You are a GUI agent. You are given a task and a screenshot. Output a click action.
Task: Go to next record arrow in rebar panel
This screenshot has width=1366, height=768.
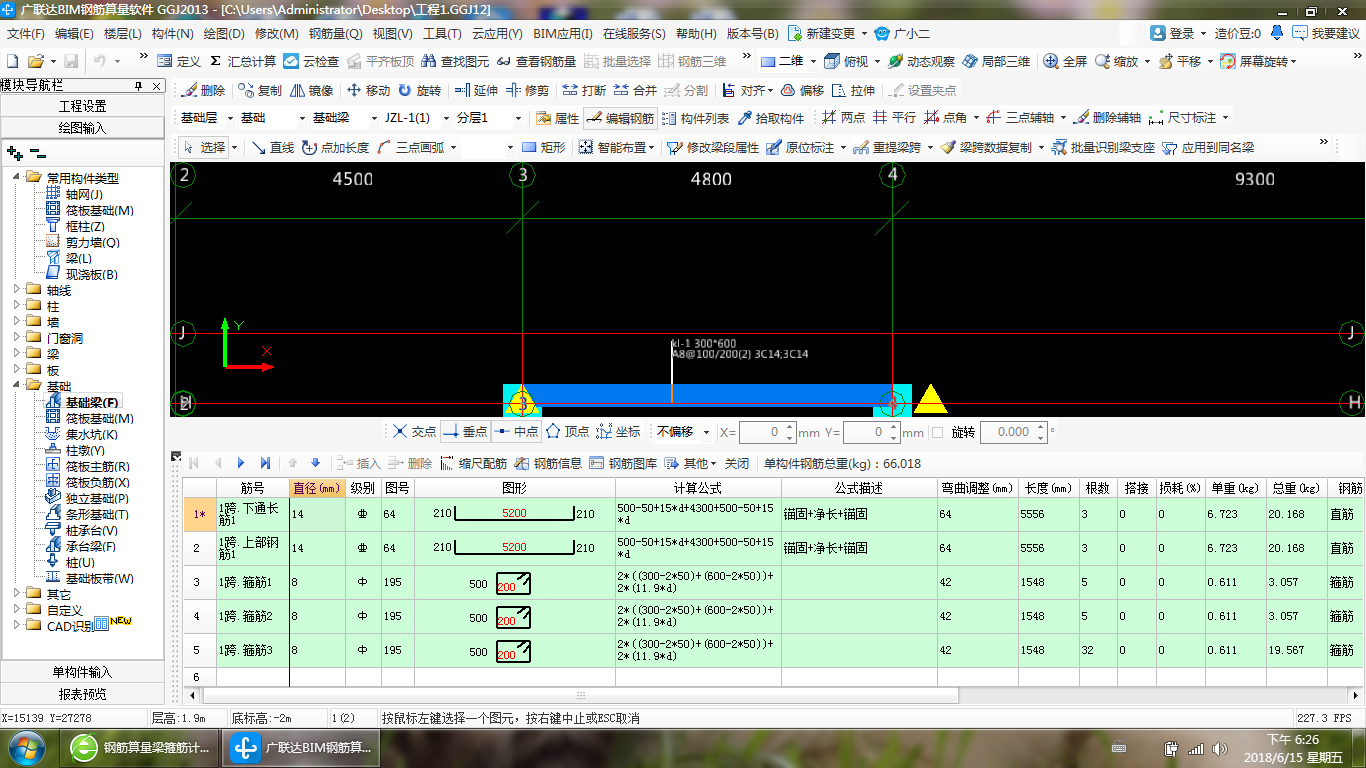(241, 463)
